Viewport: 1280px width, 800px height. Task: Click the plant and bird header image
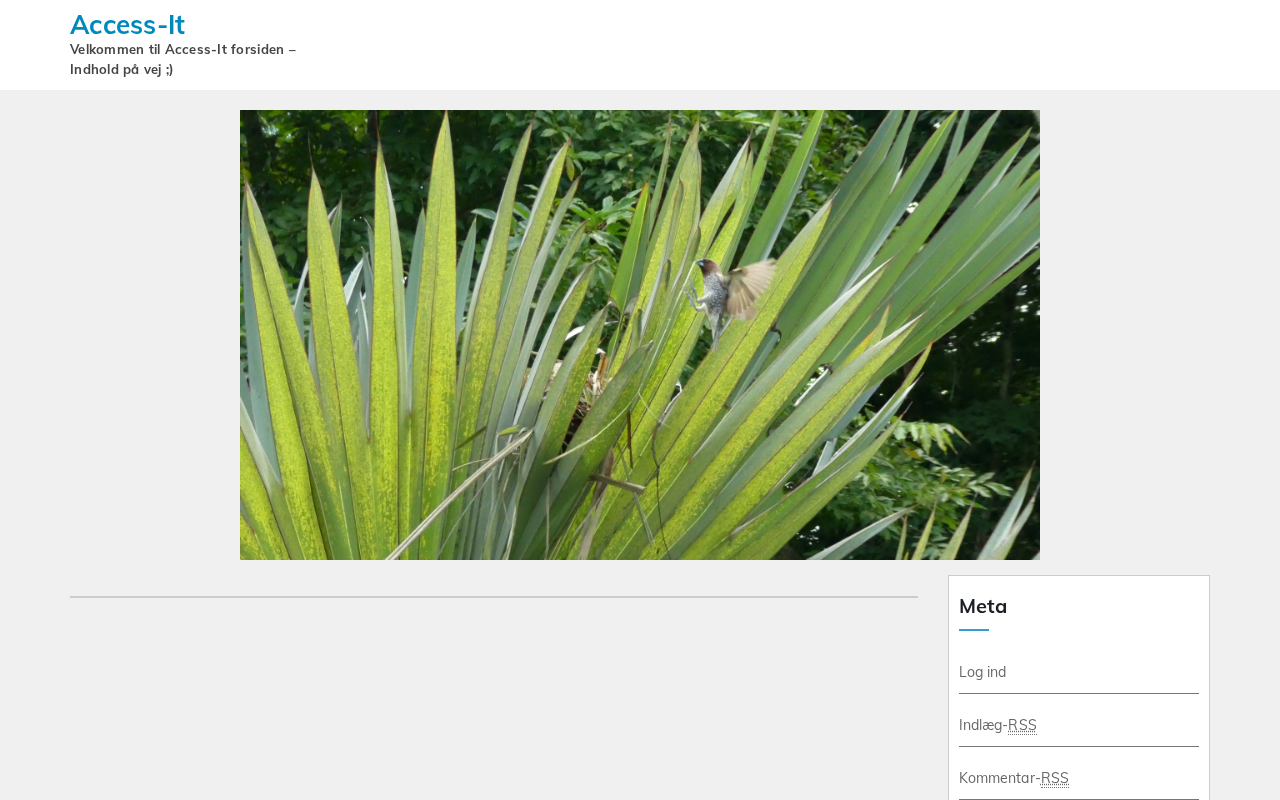coord(640,335)
